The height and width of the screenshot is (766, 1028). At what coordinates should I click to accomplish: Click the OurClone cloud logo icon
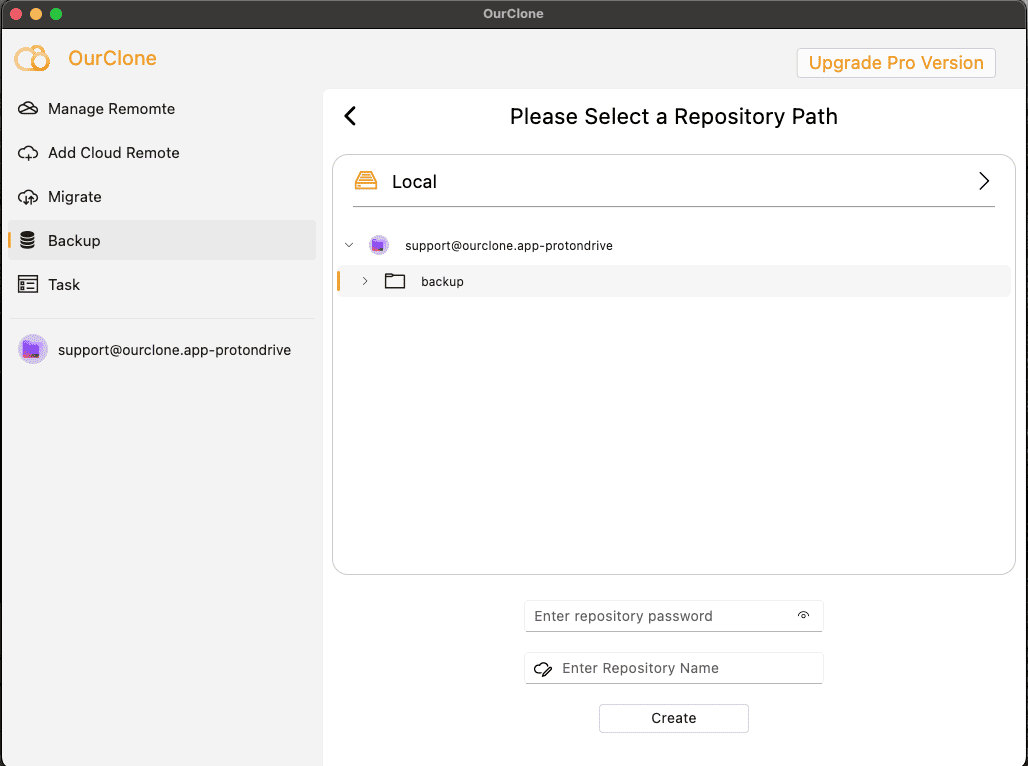(x=32, y=58)
